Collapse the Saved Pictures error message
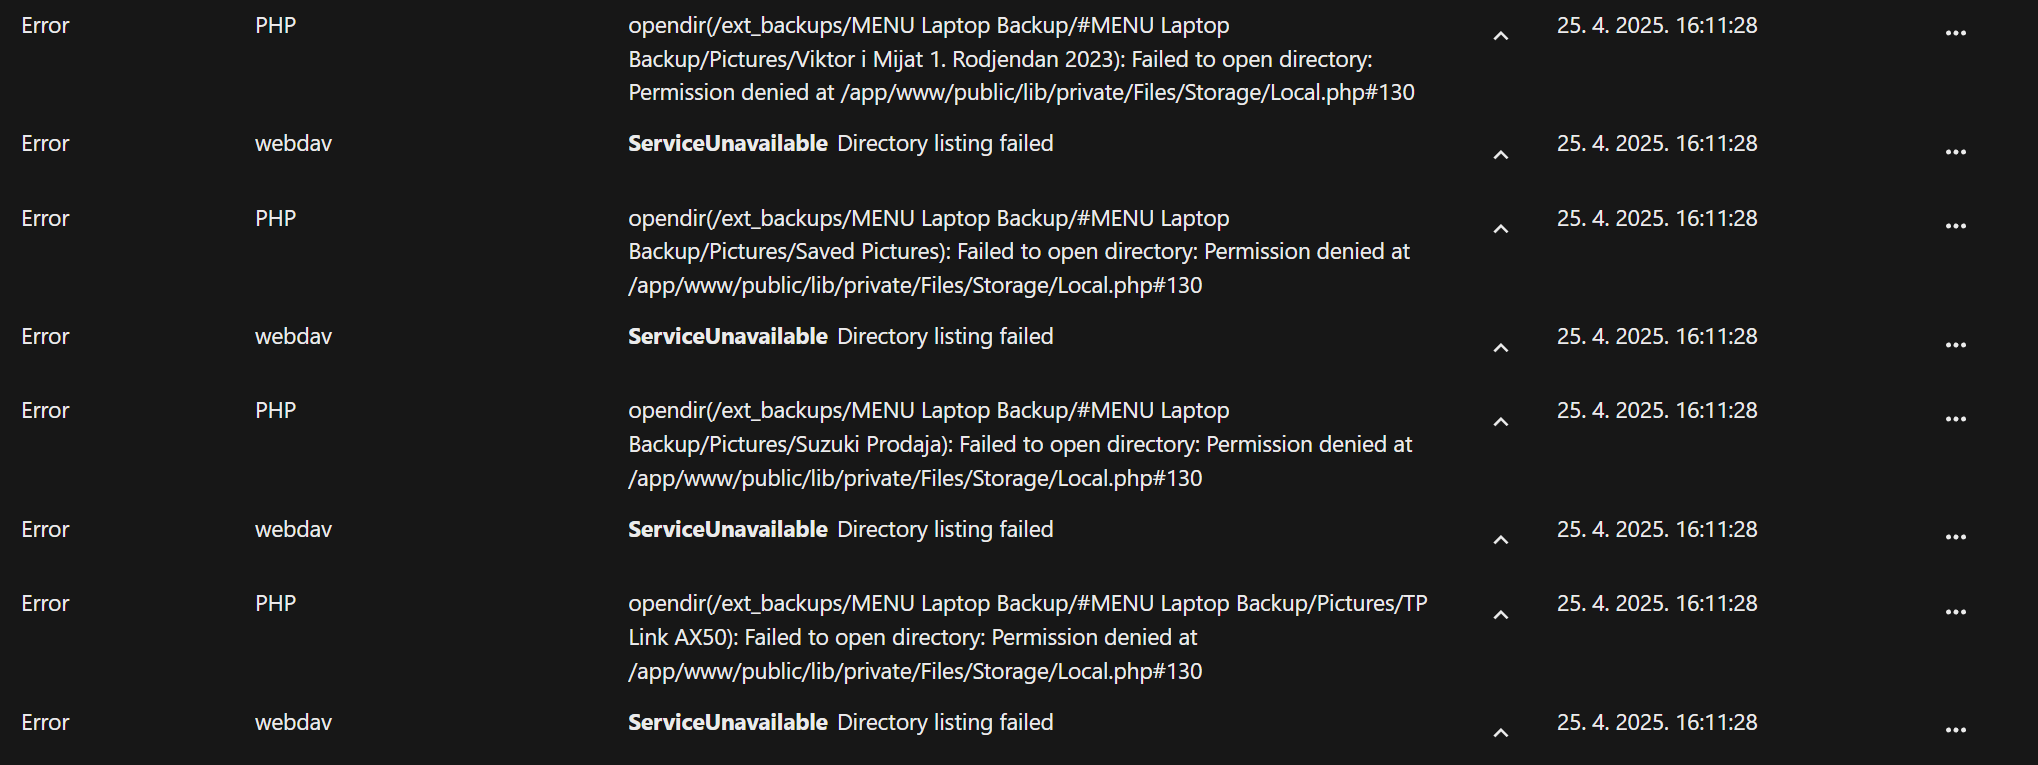 [x=1500, y=229]
